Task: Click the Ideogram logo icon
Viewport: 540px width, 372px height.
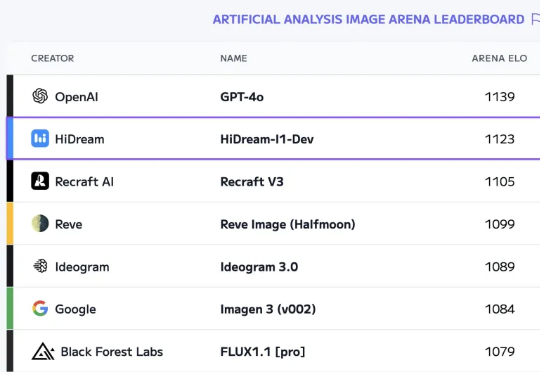Action: (40, 266)
